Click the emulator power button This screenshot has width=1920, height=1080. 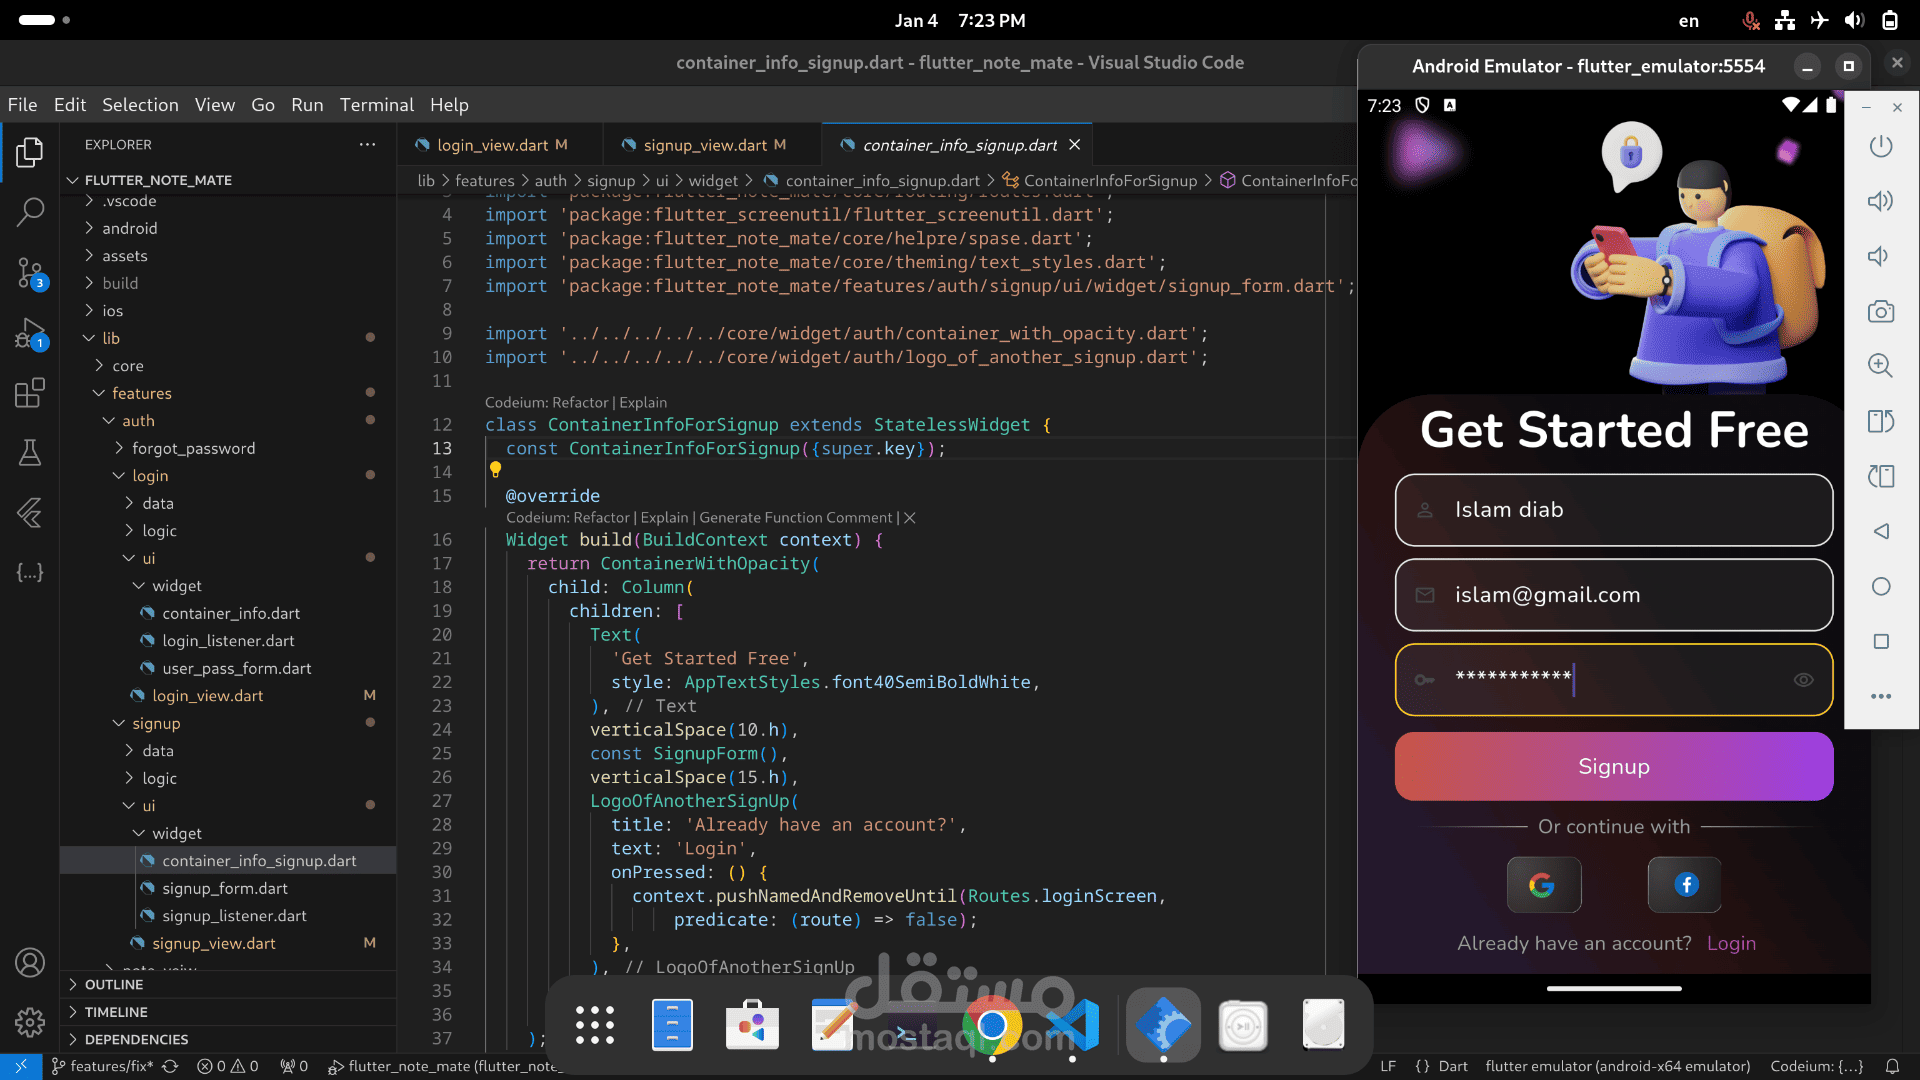(1881, 146)
